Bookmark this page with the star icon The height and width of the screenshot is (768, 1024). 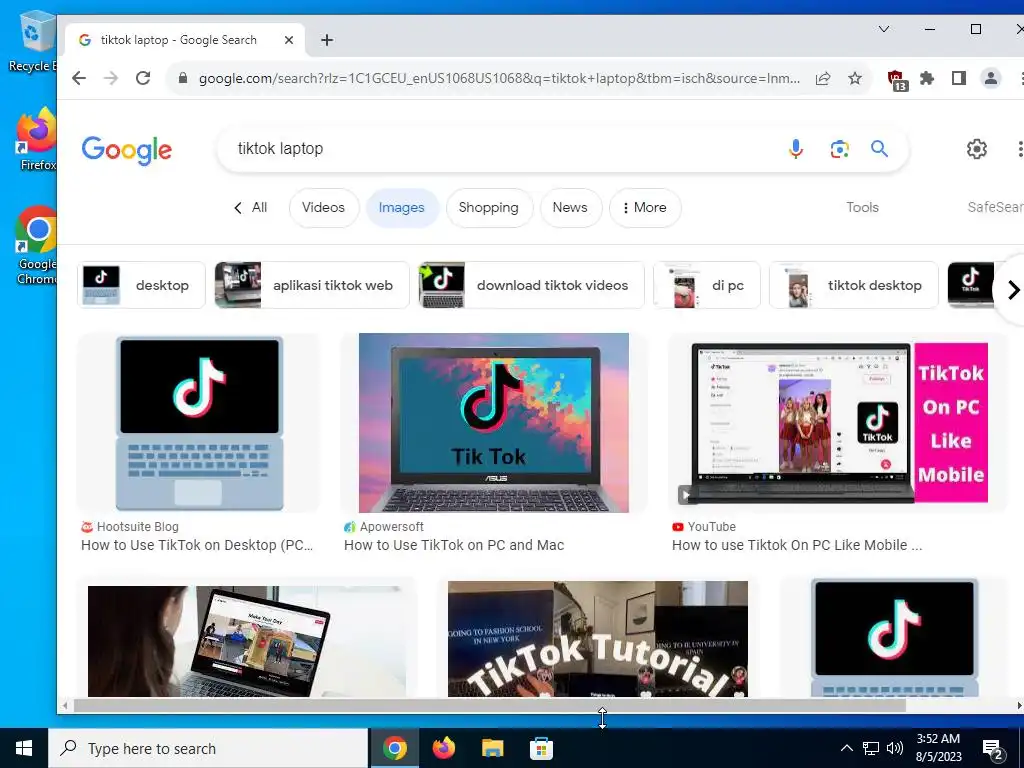(x=855, y=78)
